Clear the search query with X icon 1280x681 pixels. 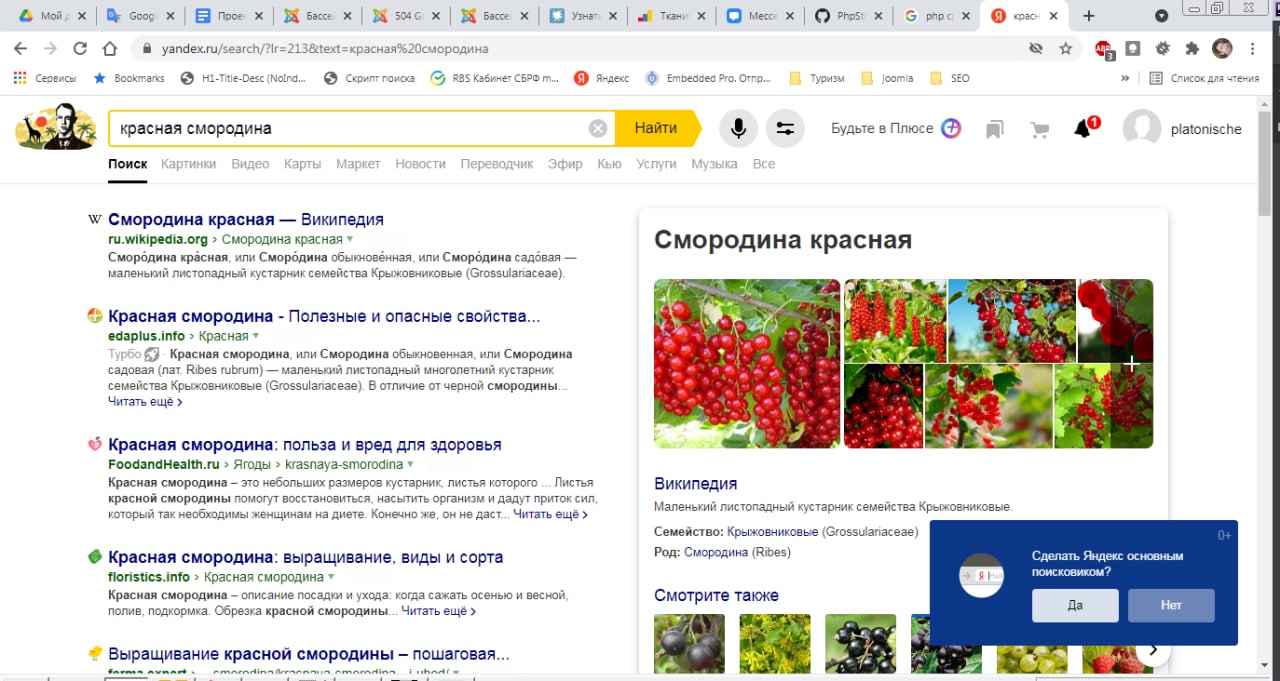click(597, 128)
